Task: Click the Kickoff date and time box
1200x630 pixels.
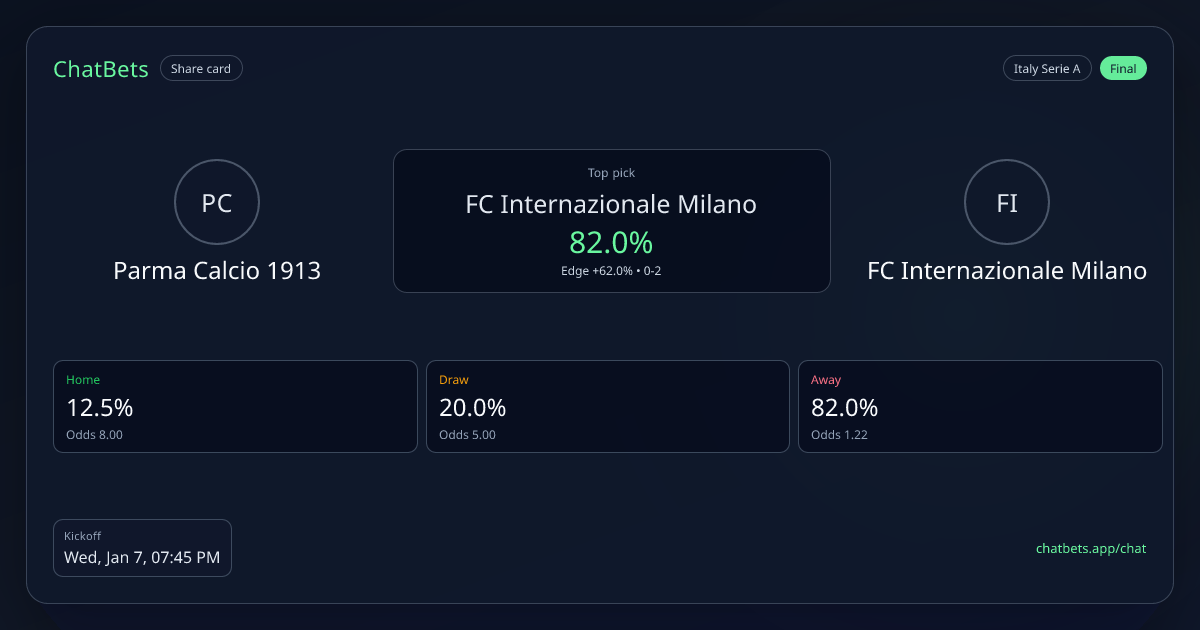Action: pyautogui.click(x=142, y=548)
